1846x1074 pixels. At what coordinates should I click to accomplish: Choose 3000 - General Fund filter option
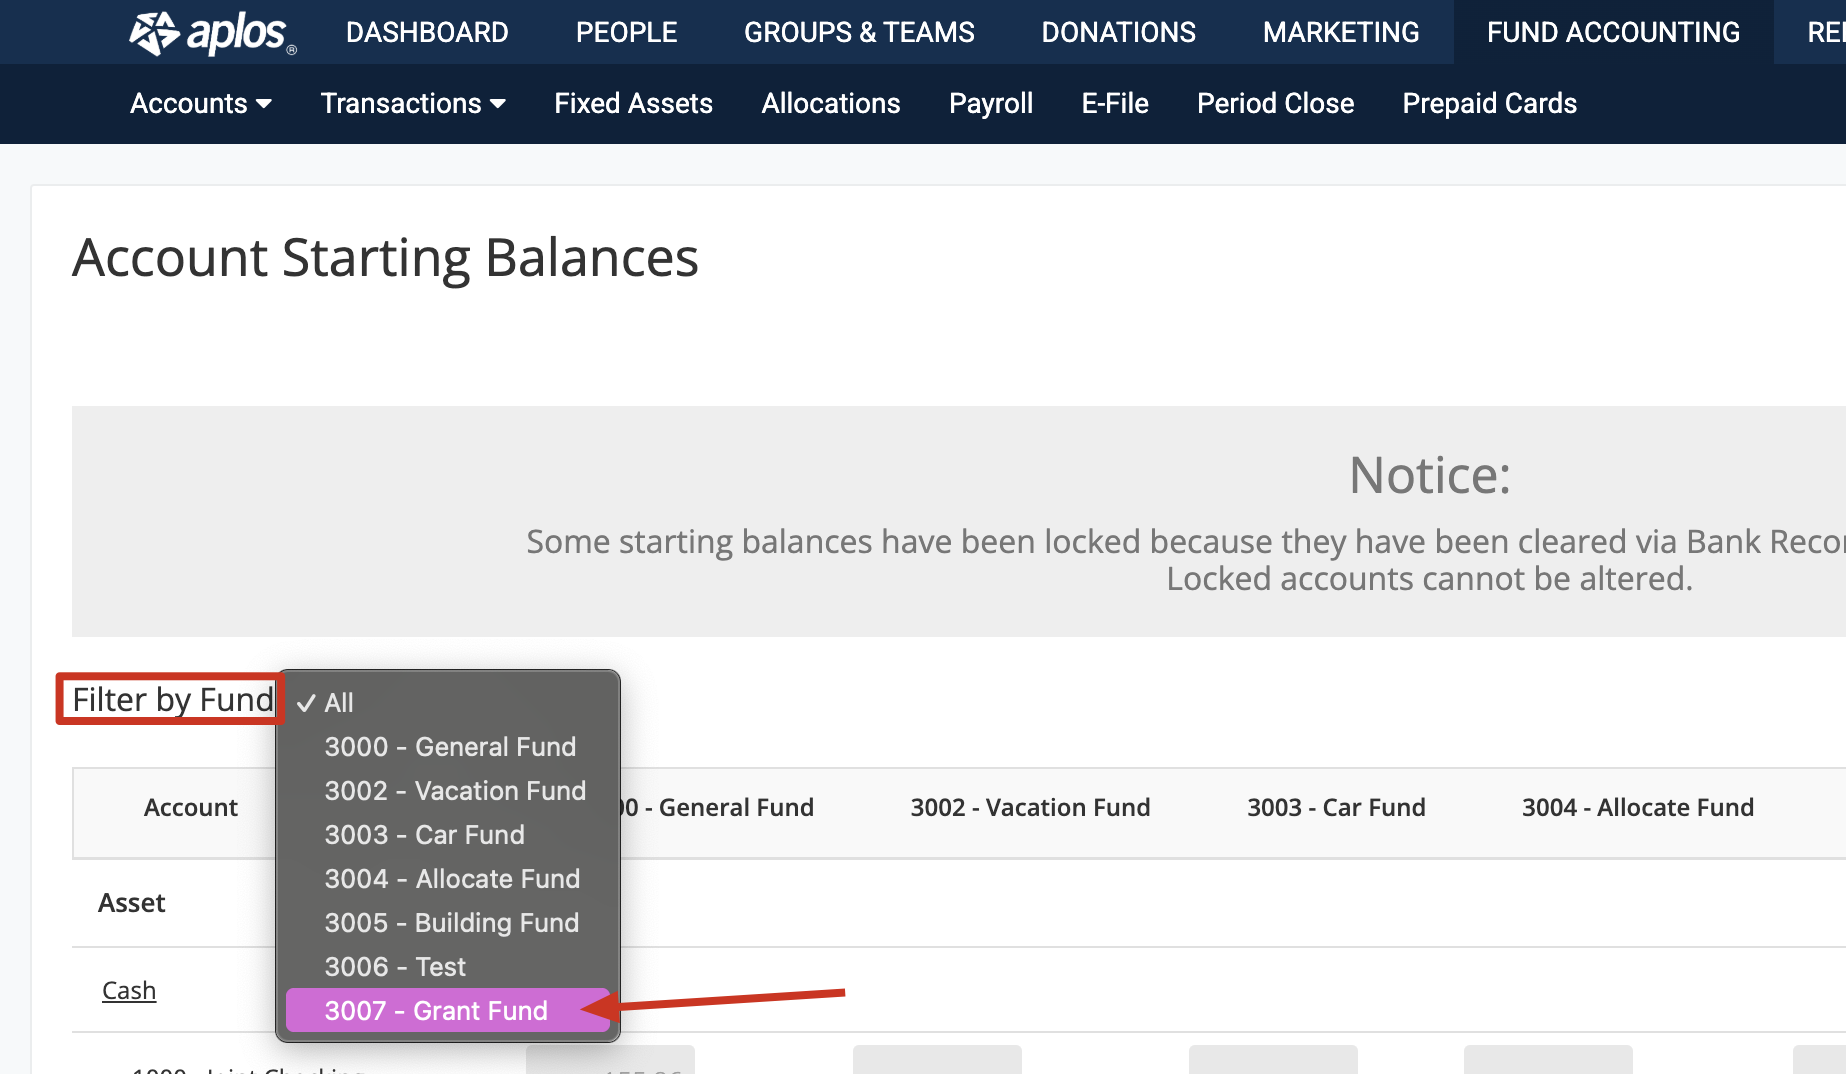(x=450, y=747)
